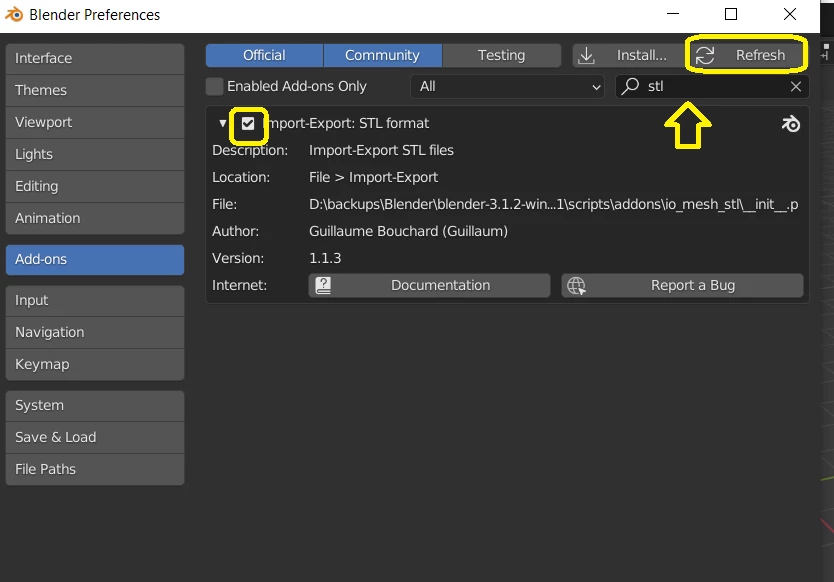Minimize the Blender Preferences window
This screenshot has width=834, height=582.
673,14
